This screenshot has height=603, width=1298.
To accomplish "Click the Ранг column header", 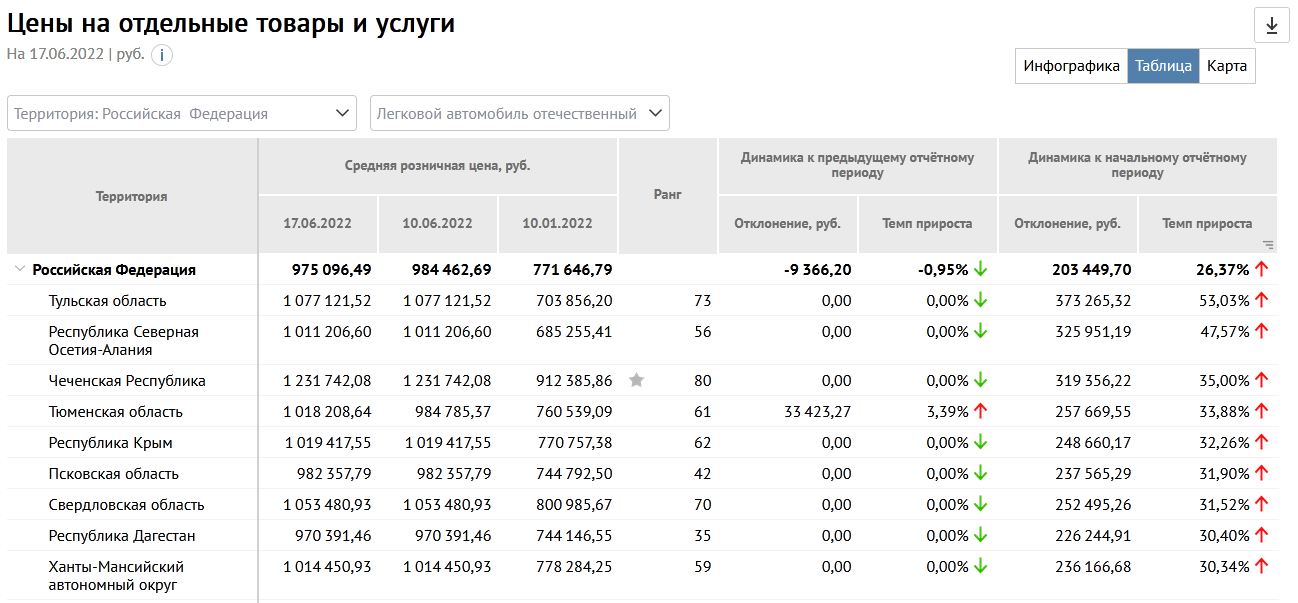I will (667, 196).
